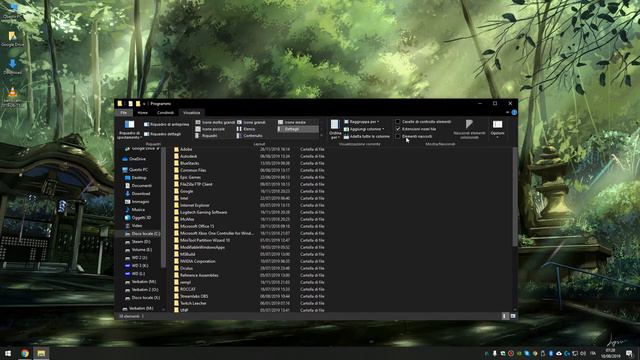Click the file list vertical scrollbar
Viewport: 640px width, 360px height.
point(514,197)
